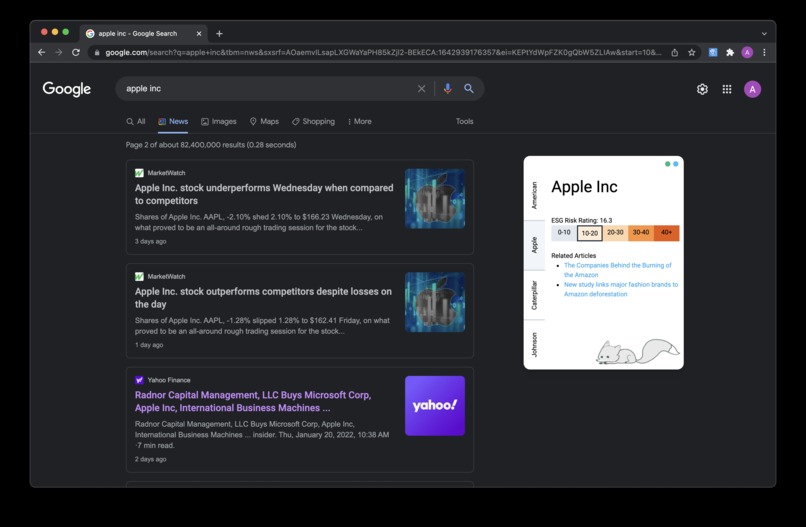Open the Radnor Capital Management article
Image resolution: width=806 pixels, height=527 pixels.
[x=253, y=402]
